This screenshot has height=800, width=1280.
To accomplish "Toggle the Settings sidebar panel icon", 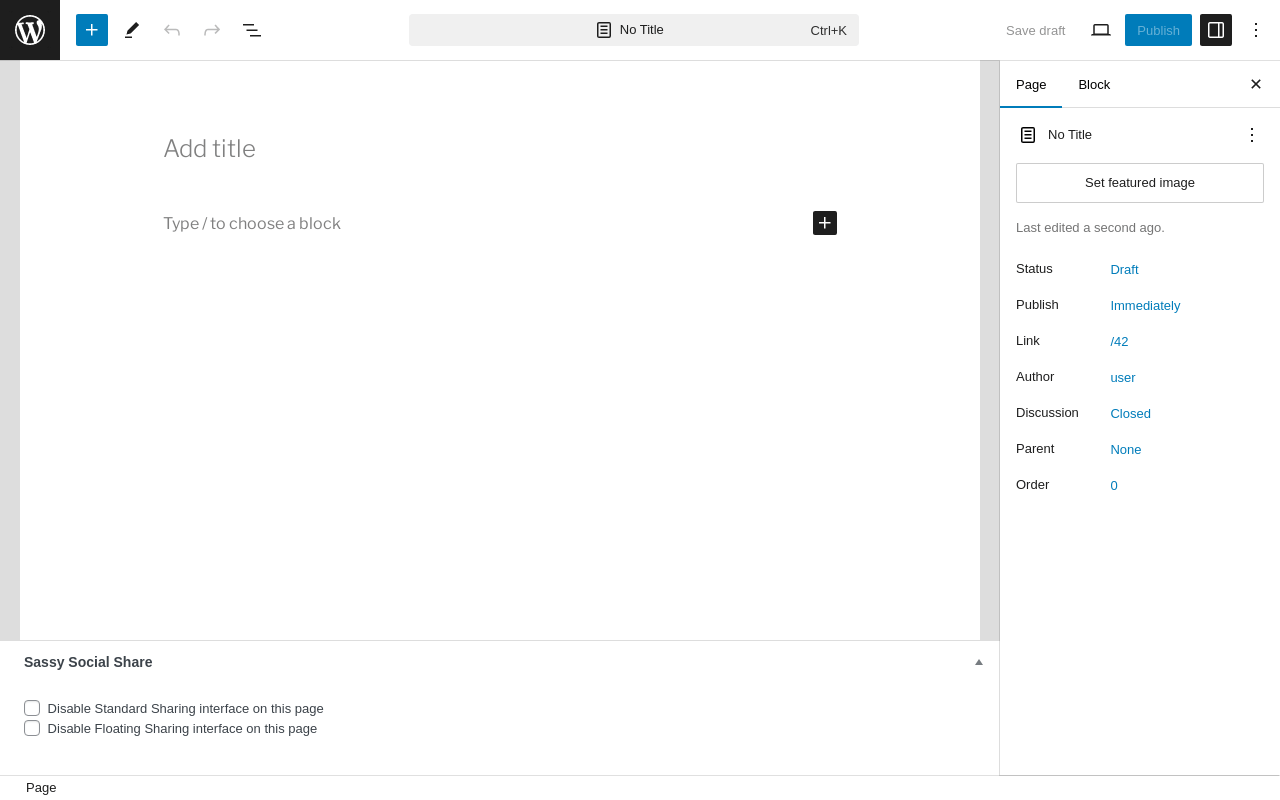I will pos(1216,30).
